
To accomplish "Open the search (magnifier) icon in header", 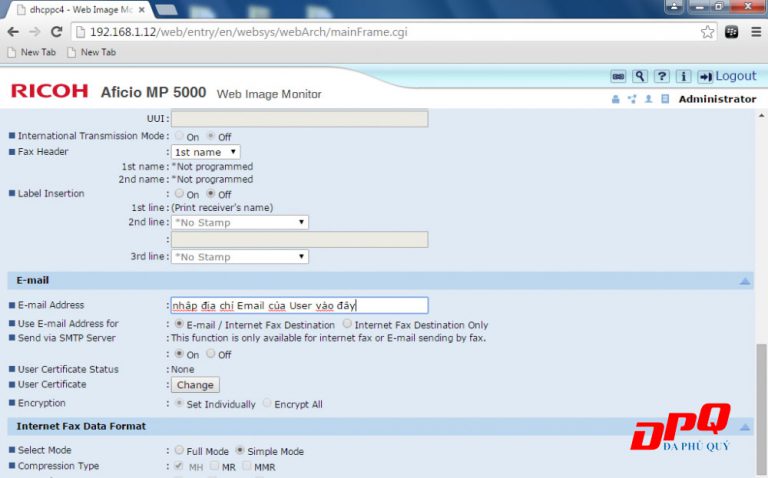I will pyautogui.click(x=639, y=76).
